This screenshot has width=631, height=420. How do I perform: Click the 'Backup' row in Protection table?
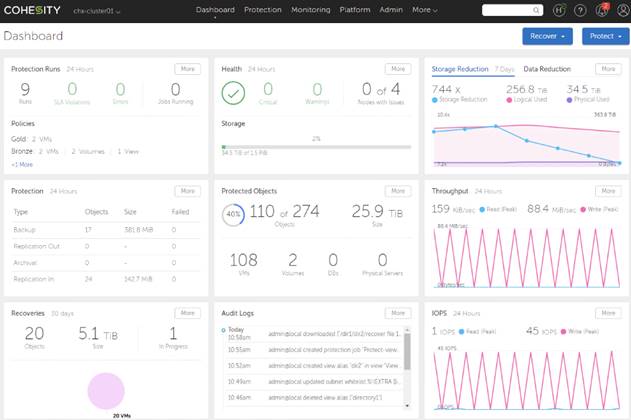[x=105, y=230]
